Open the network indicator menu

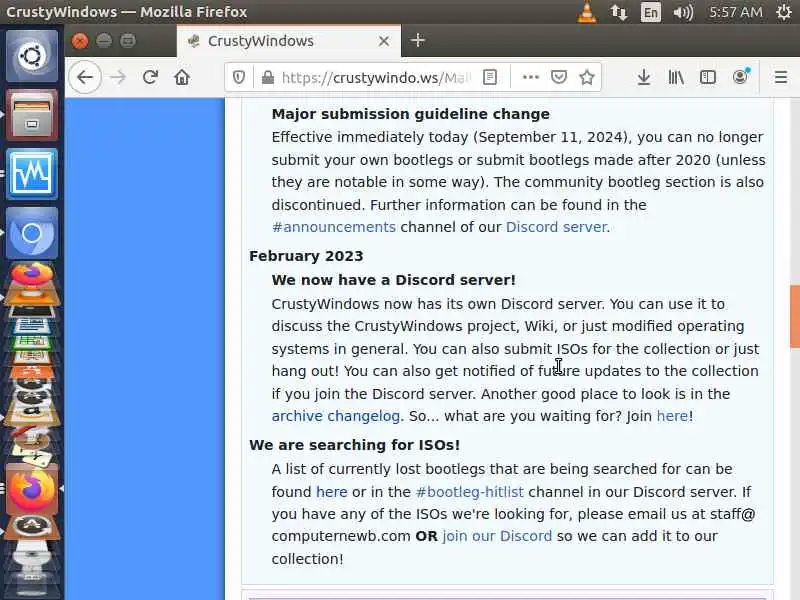pos(619,12)
